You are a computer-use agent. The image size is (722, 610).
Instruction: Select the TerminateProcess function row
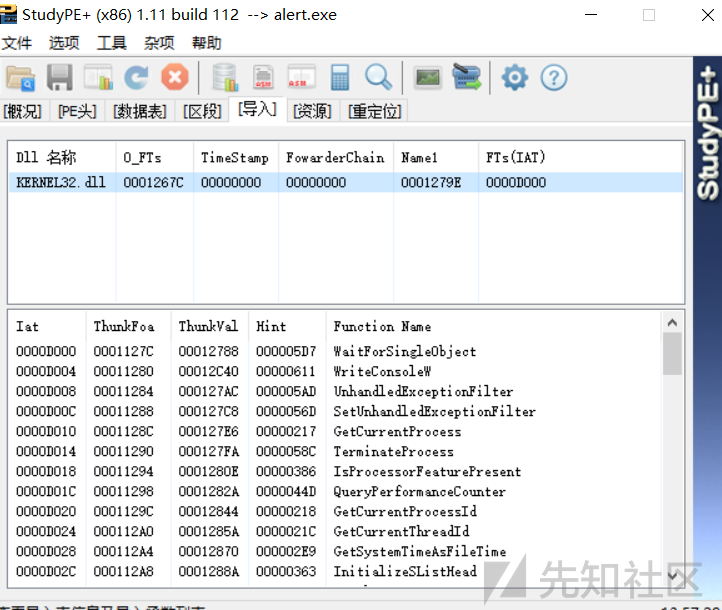coord(335,451)
